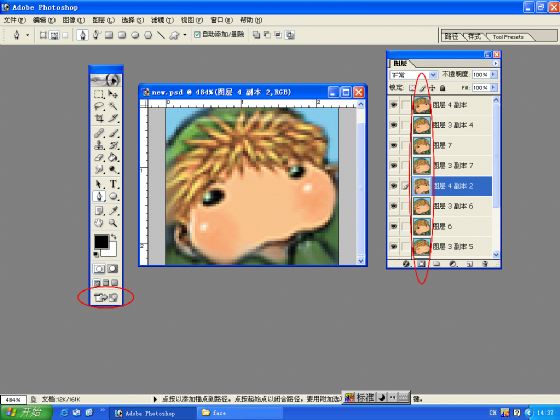Open the opacity slider arrow

tap(494, 74)
